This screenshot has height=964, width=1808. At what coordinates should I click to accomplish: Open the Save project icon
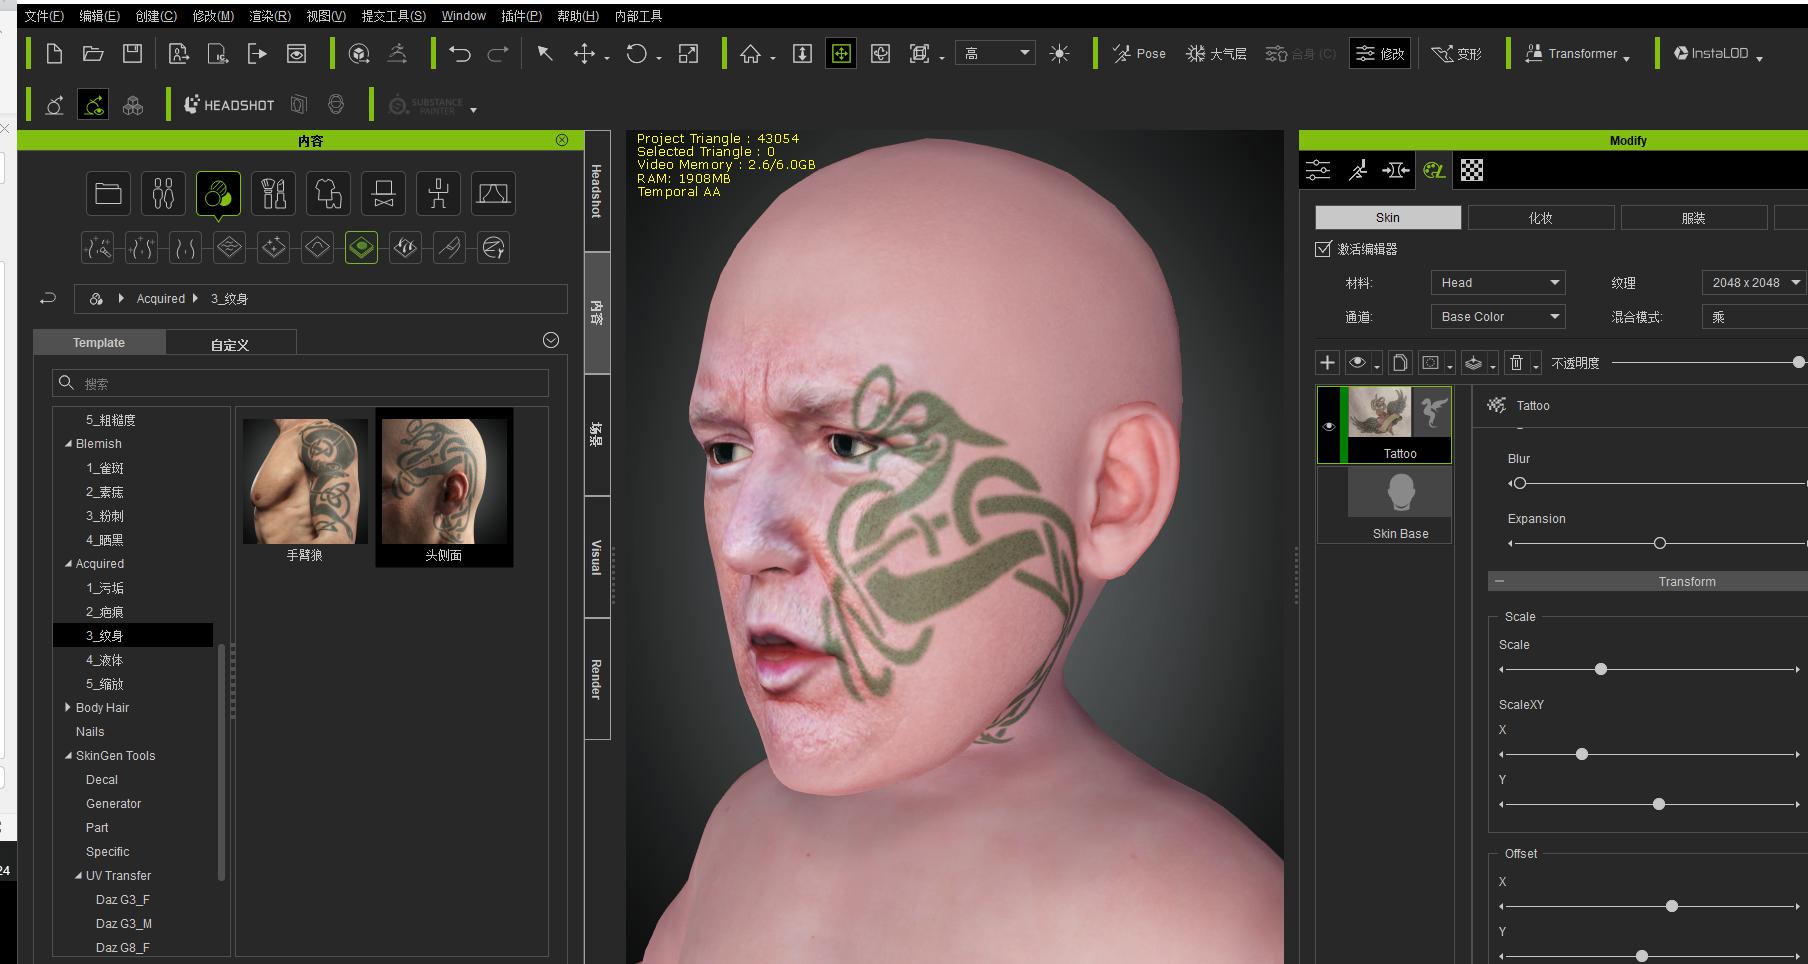(132, 54)
